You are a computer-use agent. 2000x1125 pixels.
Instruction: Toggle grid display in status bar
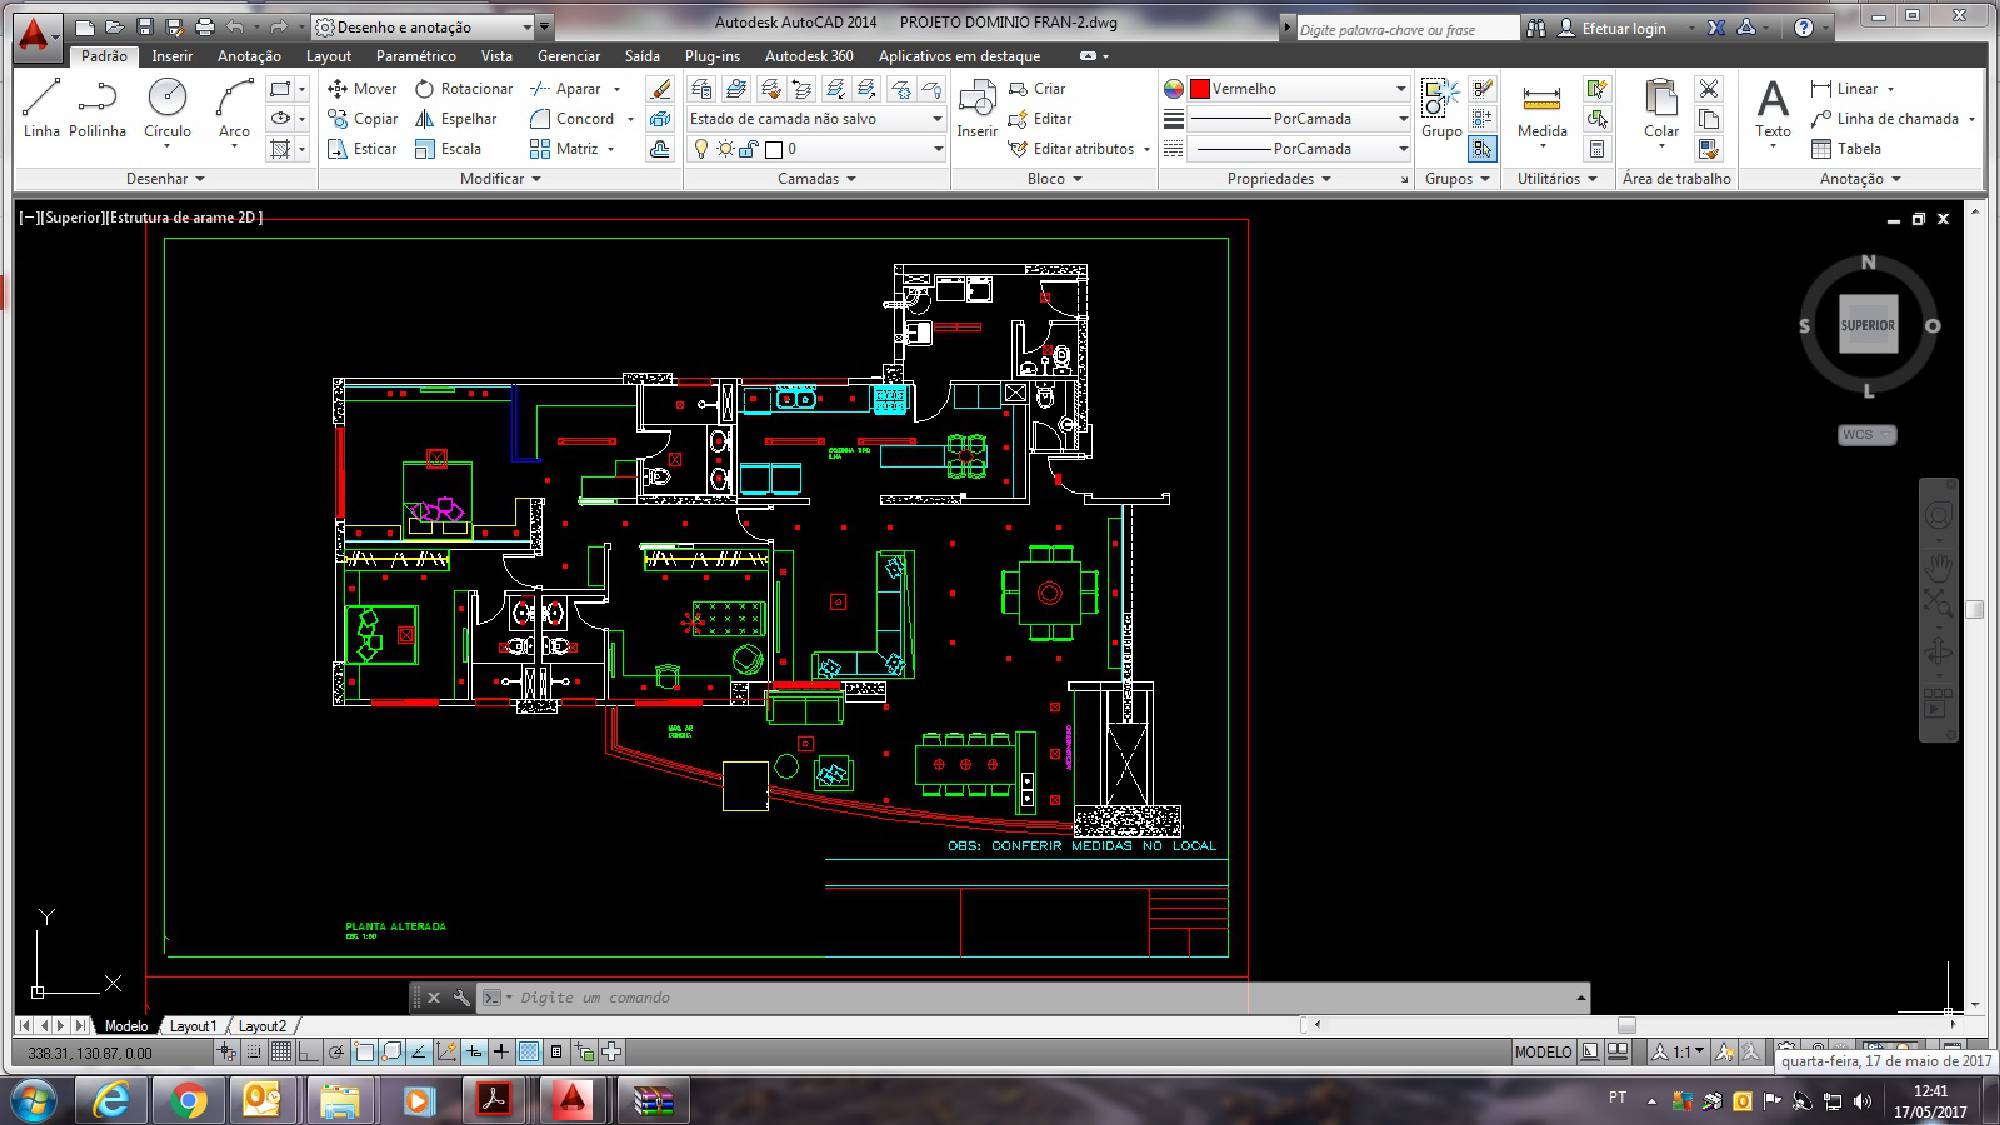tap(281, 1052)
